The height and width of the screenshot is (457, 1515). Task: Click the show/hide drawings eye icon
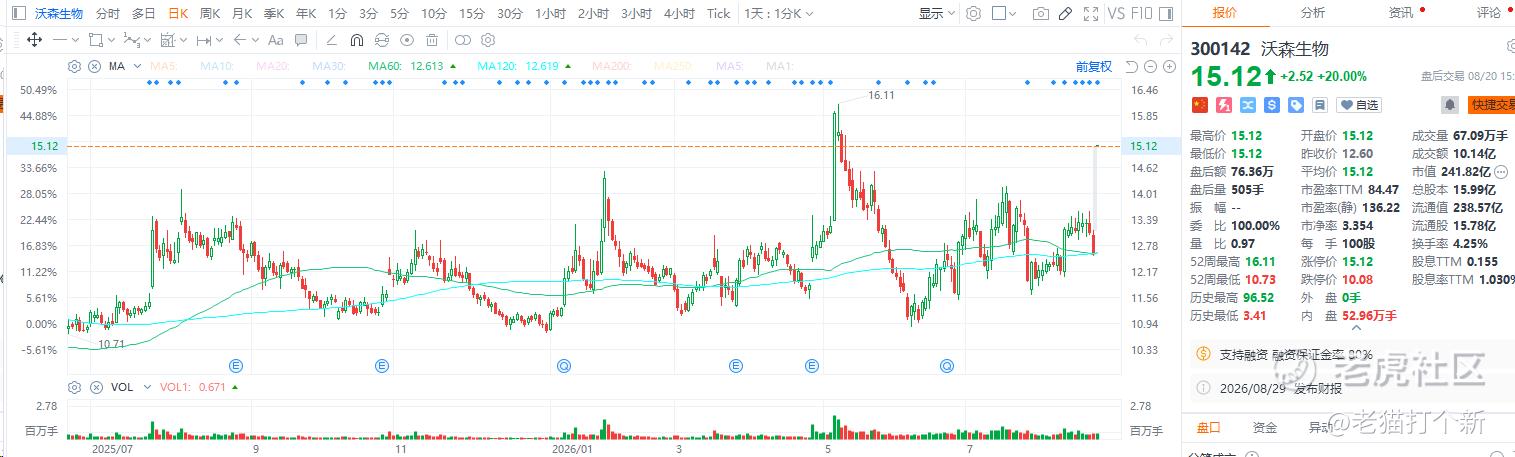(406, 40)
